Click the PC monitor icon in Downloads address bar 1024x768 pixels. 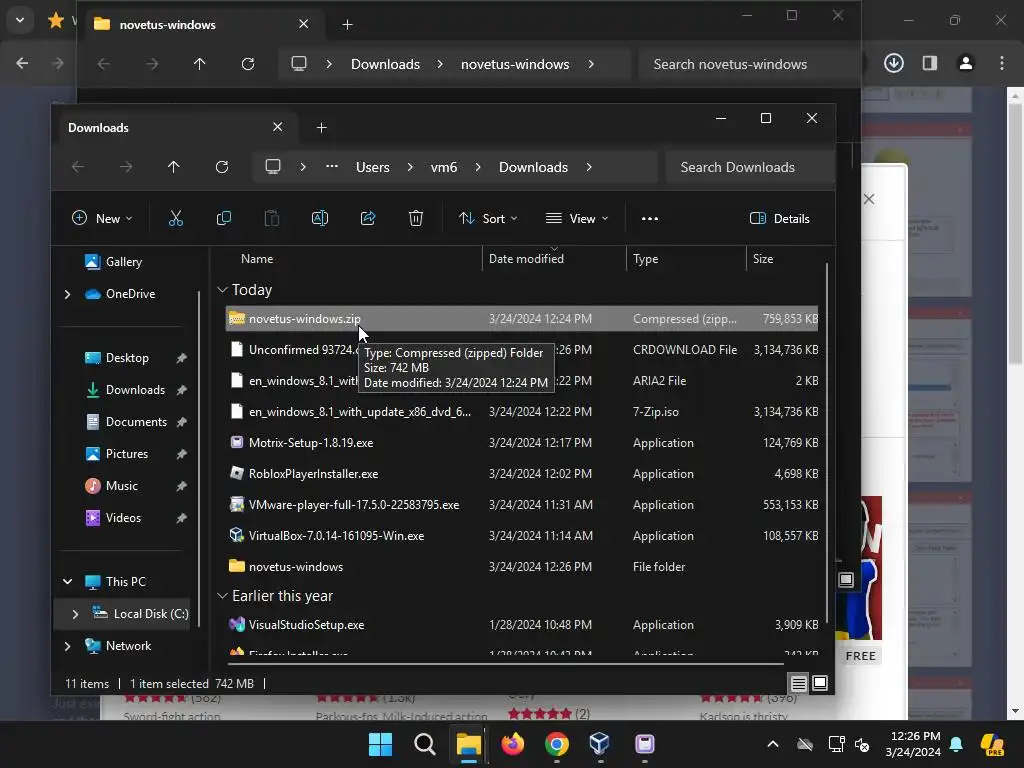(x=273, y=167)
